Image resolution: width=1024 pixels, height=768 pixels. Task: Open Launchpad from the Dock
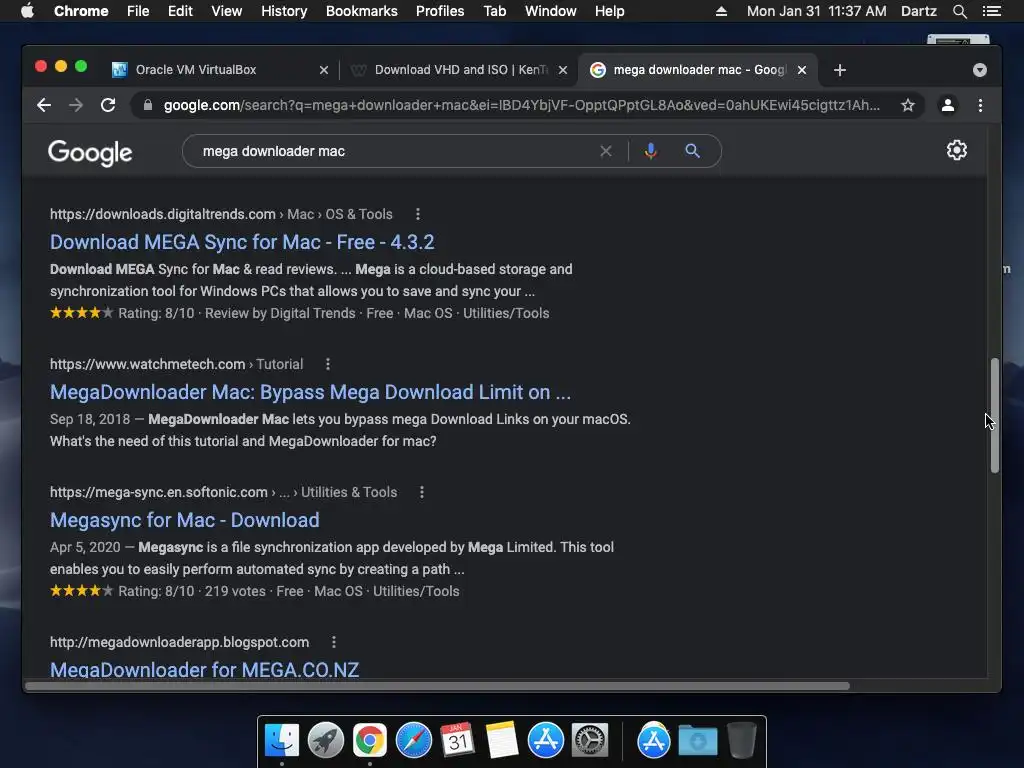coord(326,741)
